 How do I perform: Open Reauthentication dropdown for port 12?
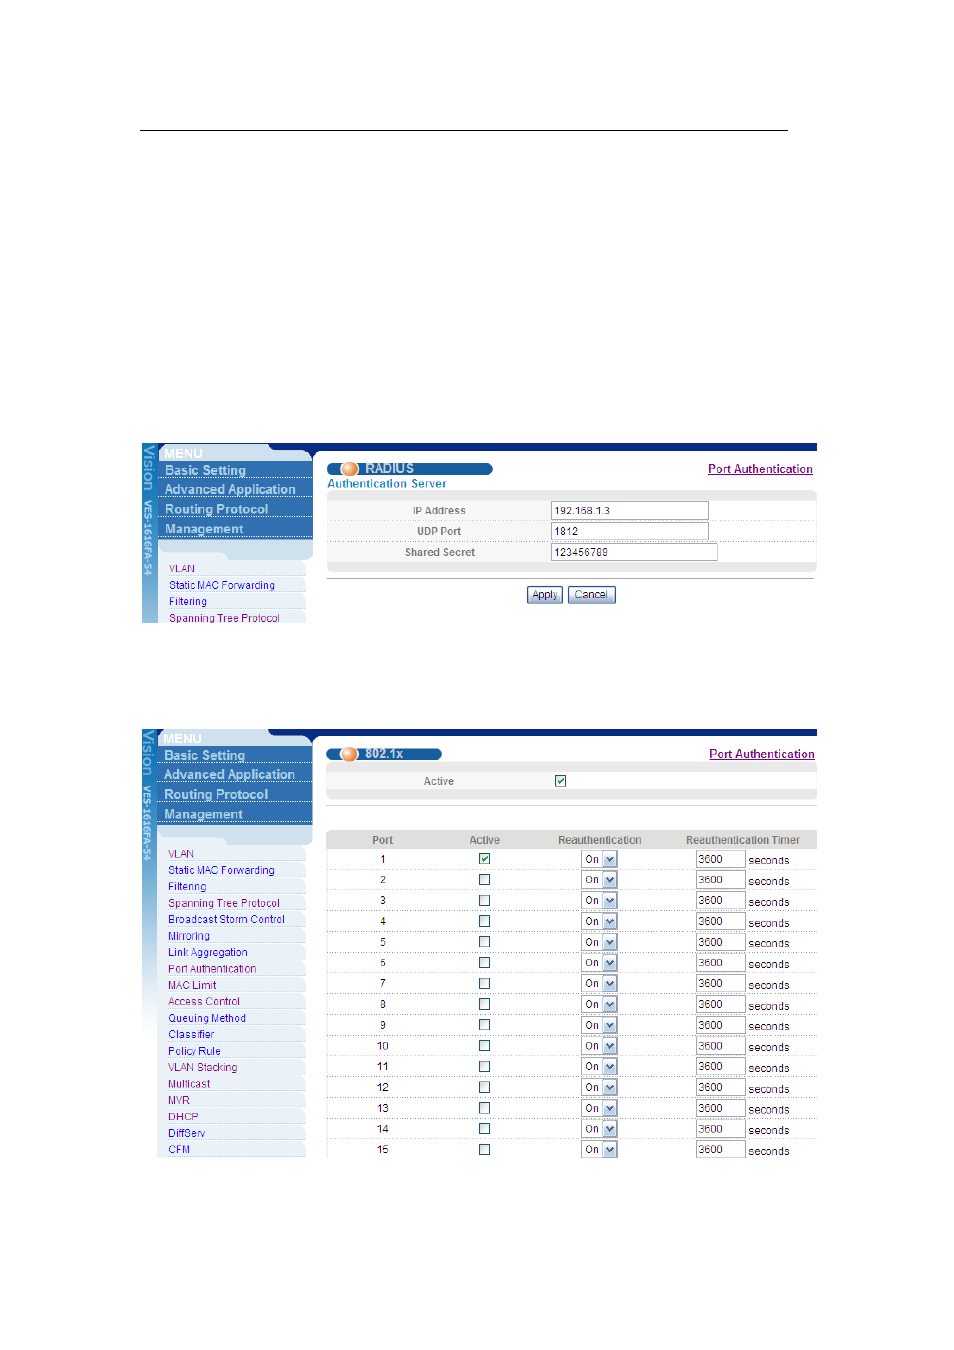pos(600,1087)
